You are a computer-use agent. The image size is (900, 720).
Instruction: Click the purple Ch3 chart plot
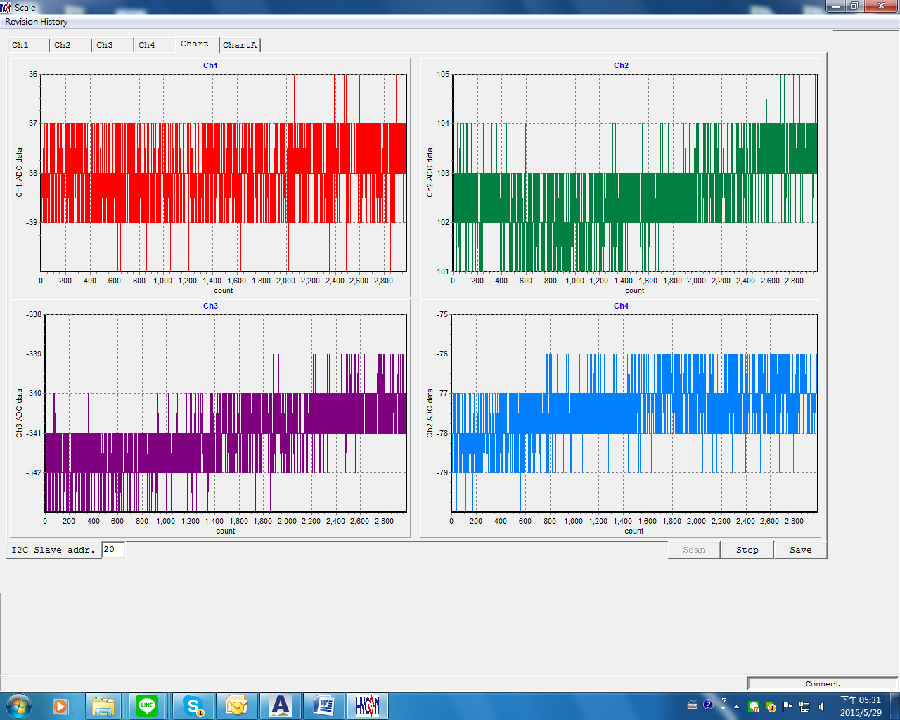coord(225,413)
